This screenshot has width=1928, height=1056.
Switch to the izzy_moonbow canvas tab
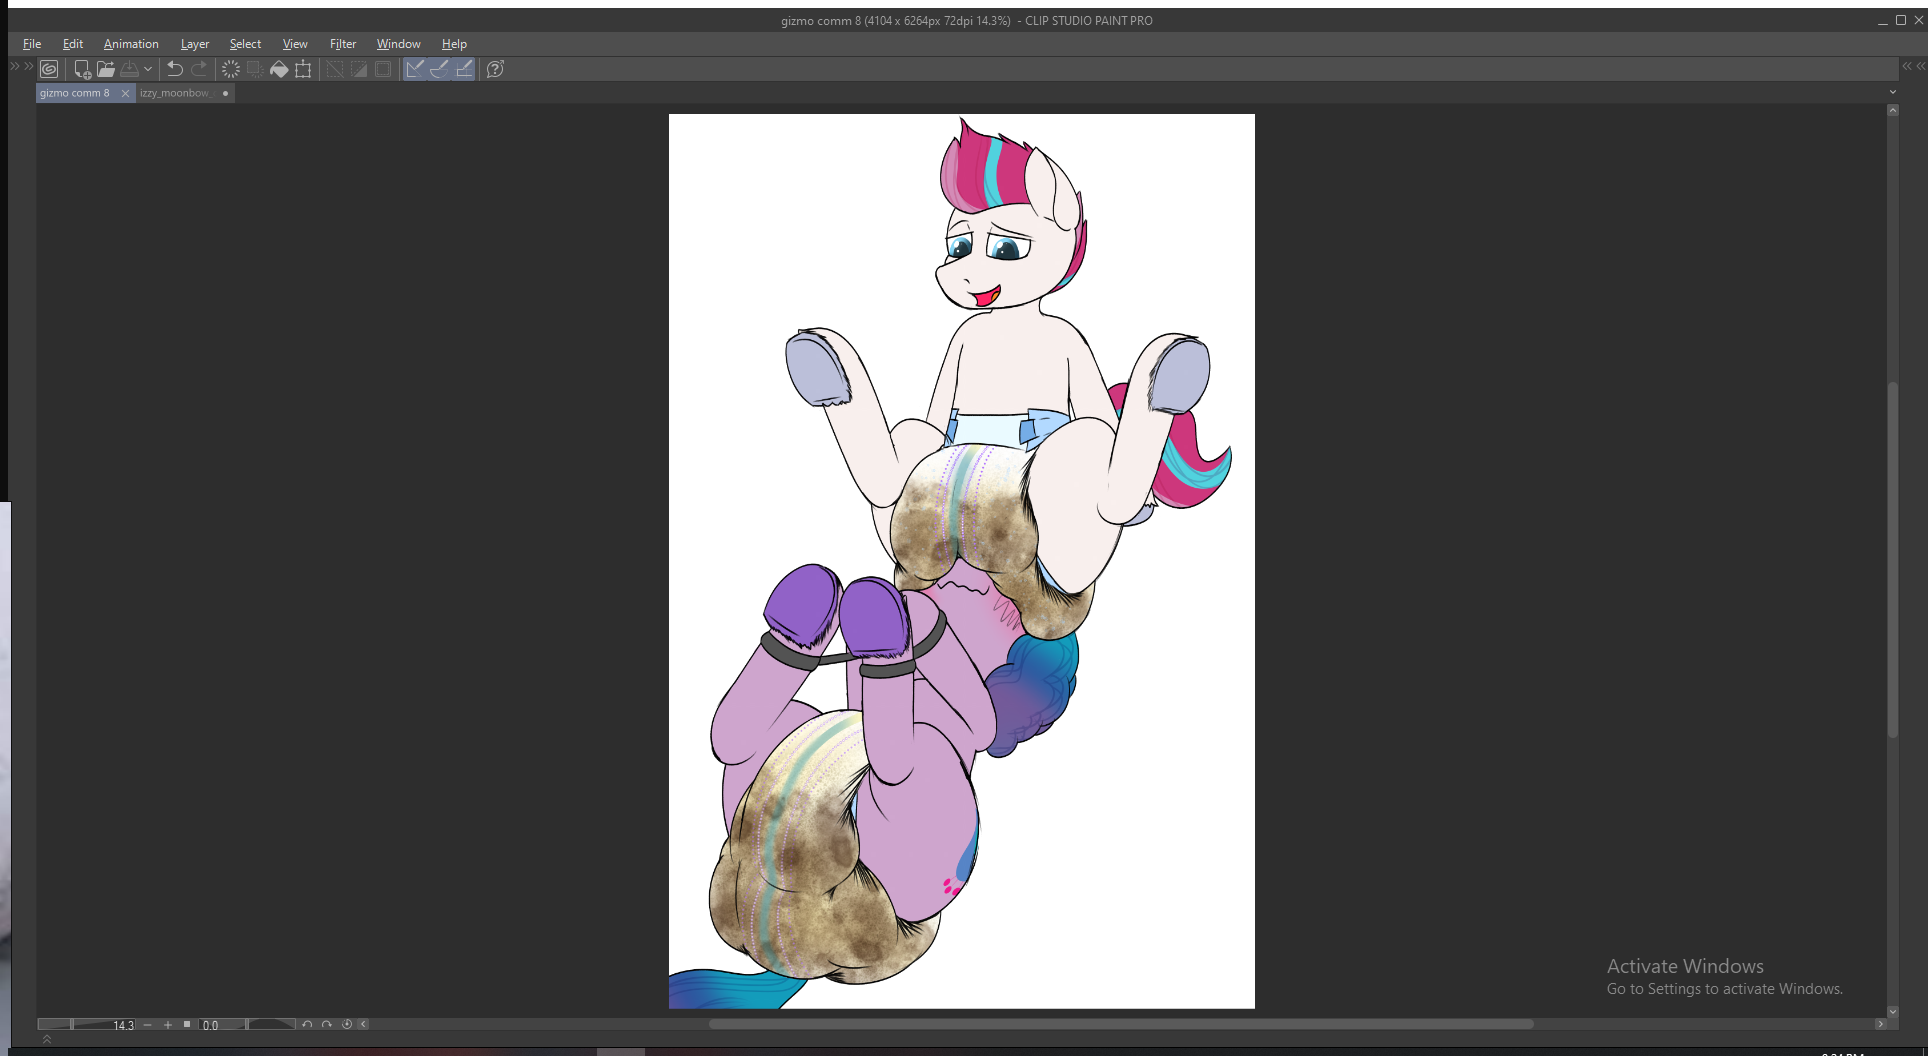coord(175,93)
